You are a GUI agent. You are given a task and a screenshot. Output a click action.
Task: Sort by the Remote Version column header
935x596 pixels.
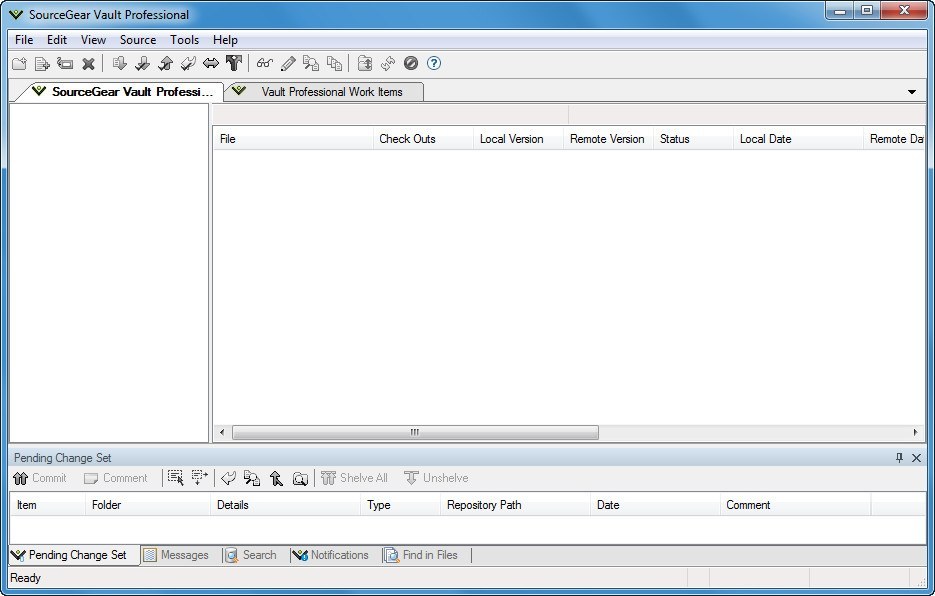tap(608, 139)
